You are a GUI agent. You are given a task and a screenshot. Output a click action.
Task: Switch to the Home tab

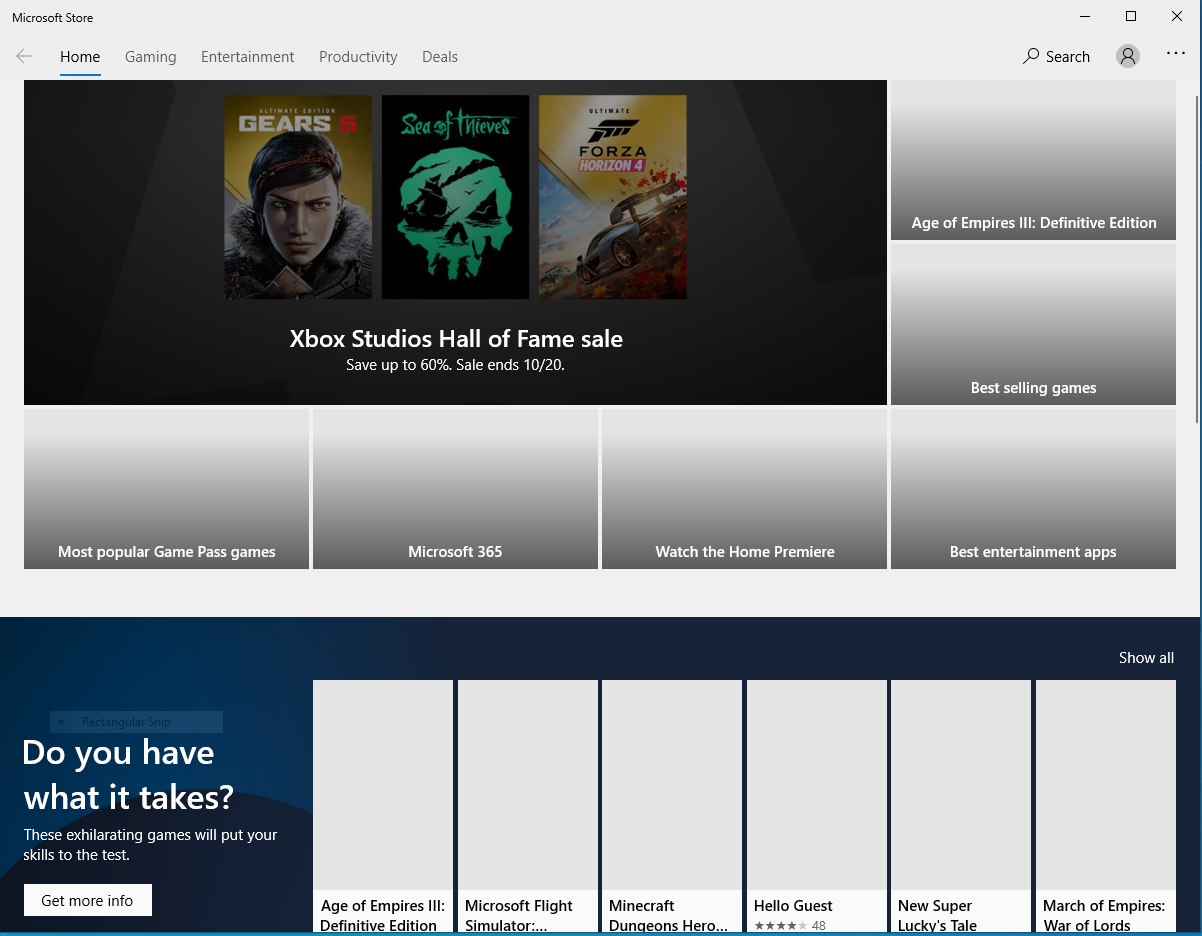(x=80, y=57)
